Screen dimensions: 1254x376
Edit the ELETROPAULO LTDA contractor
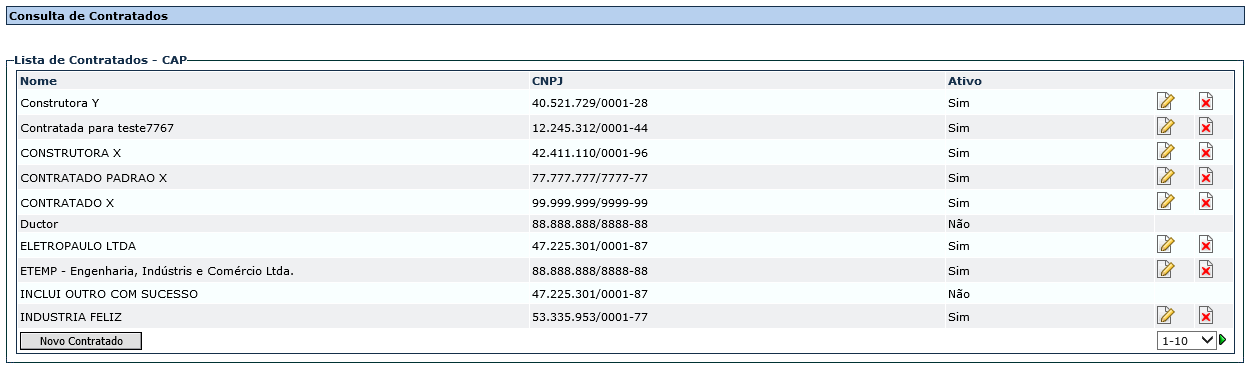pos(1165,244)
